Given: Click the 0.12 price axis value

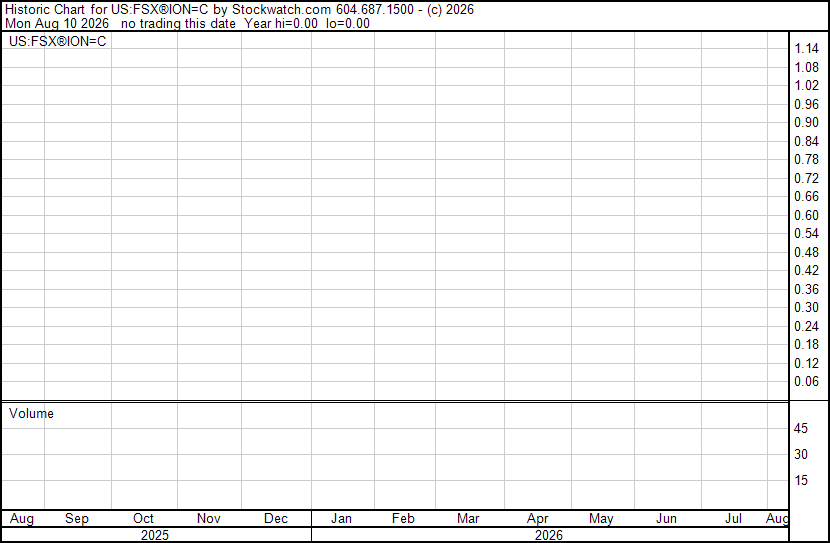Looking at the screenshot, I should tap(806, 364).
